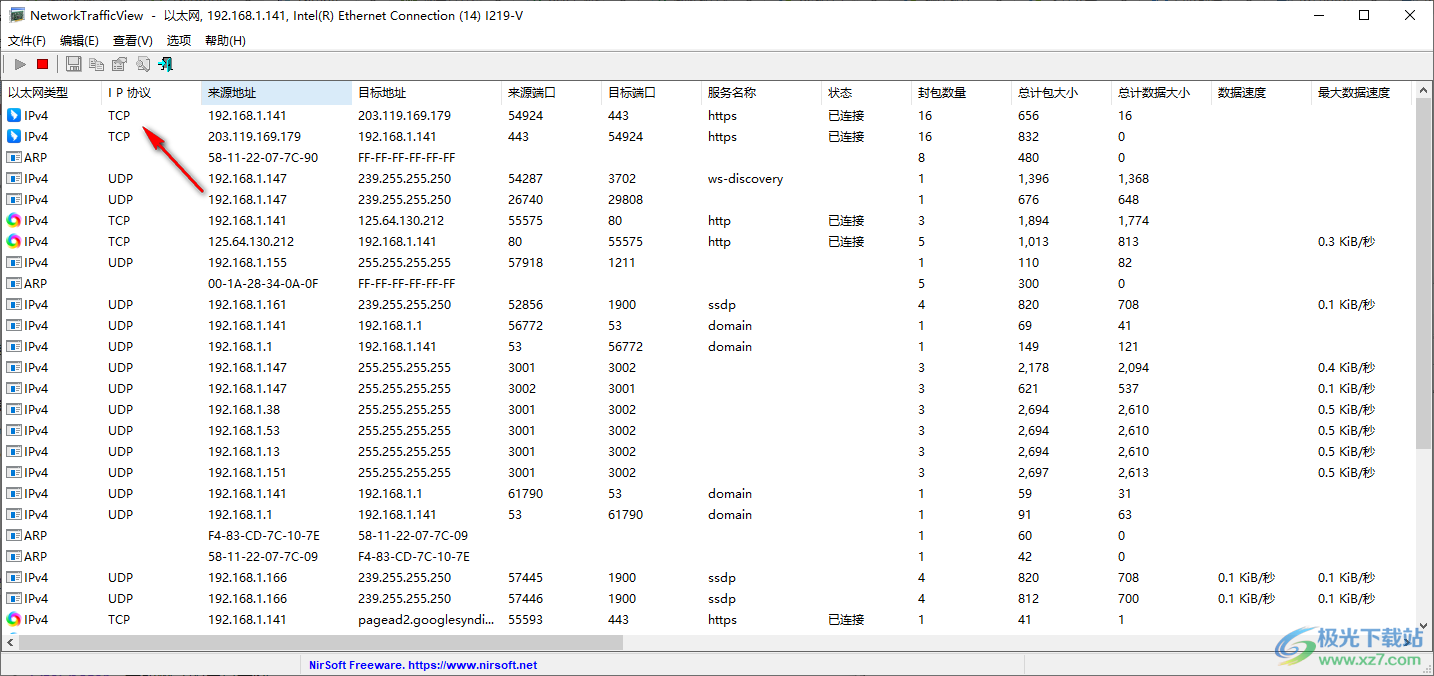
Task: Click the row icon for the 192.168.1.155 entry
Action: pos(14,262)
